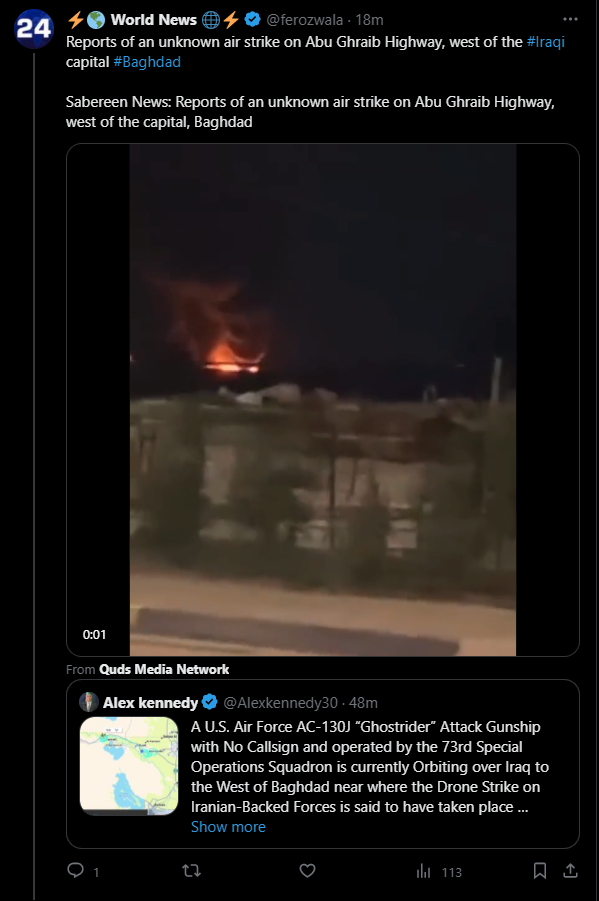
Task: View analytics via the bar chart icon
Action: pyautogui.click(x=424, y=871)
